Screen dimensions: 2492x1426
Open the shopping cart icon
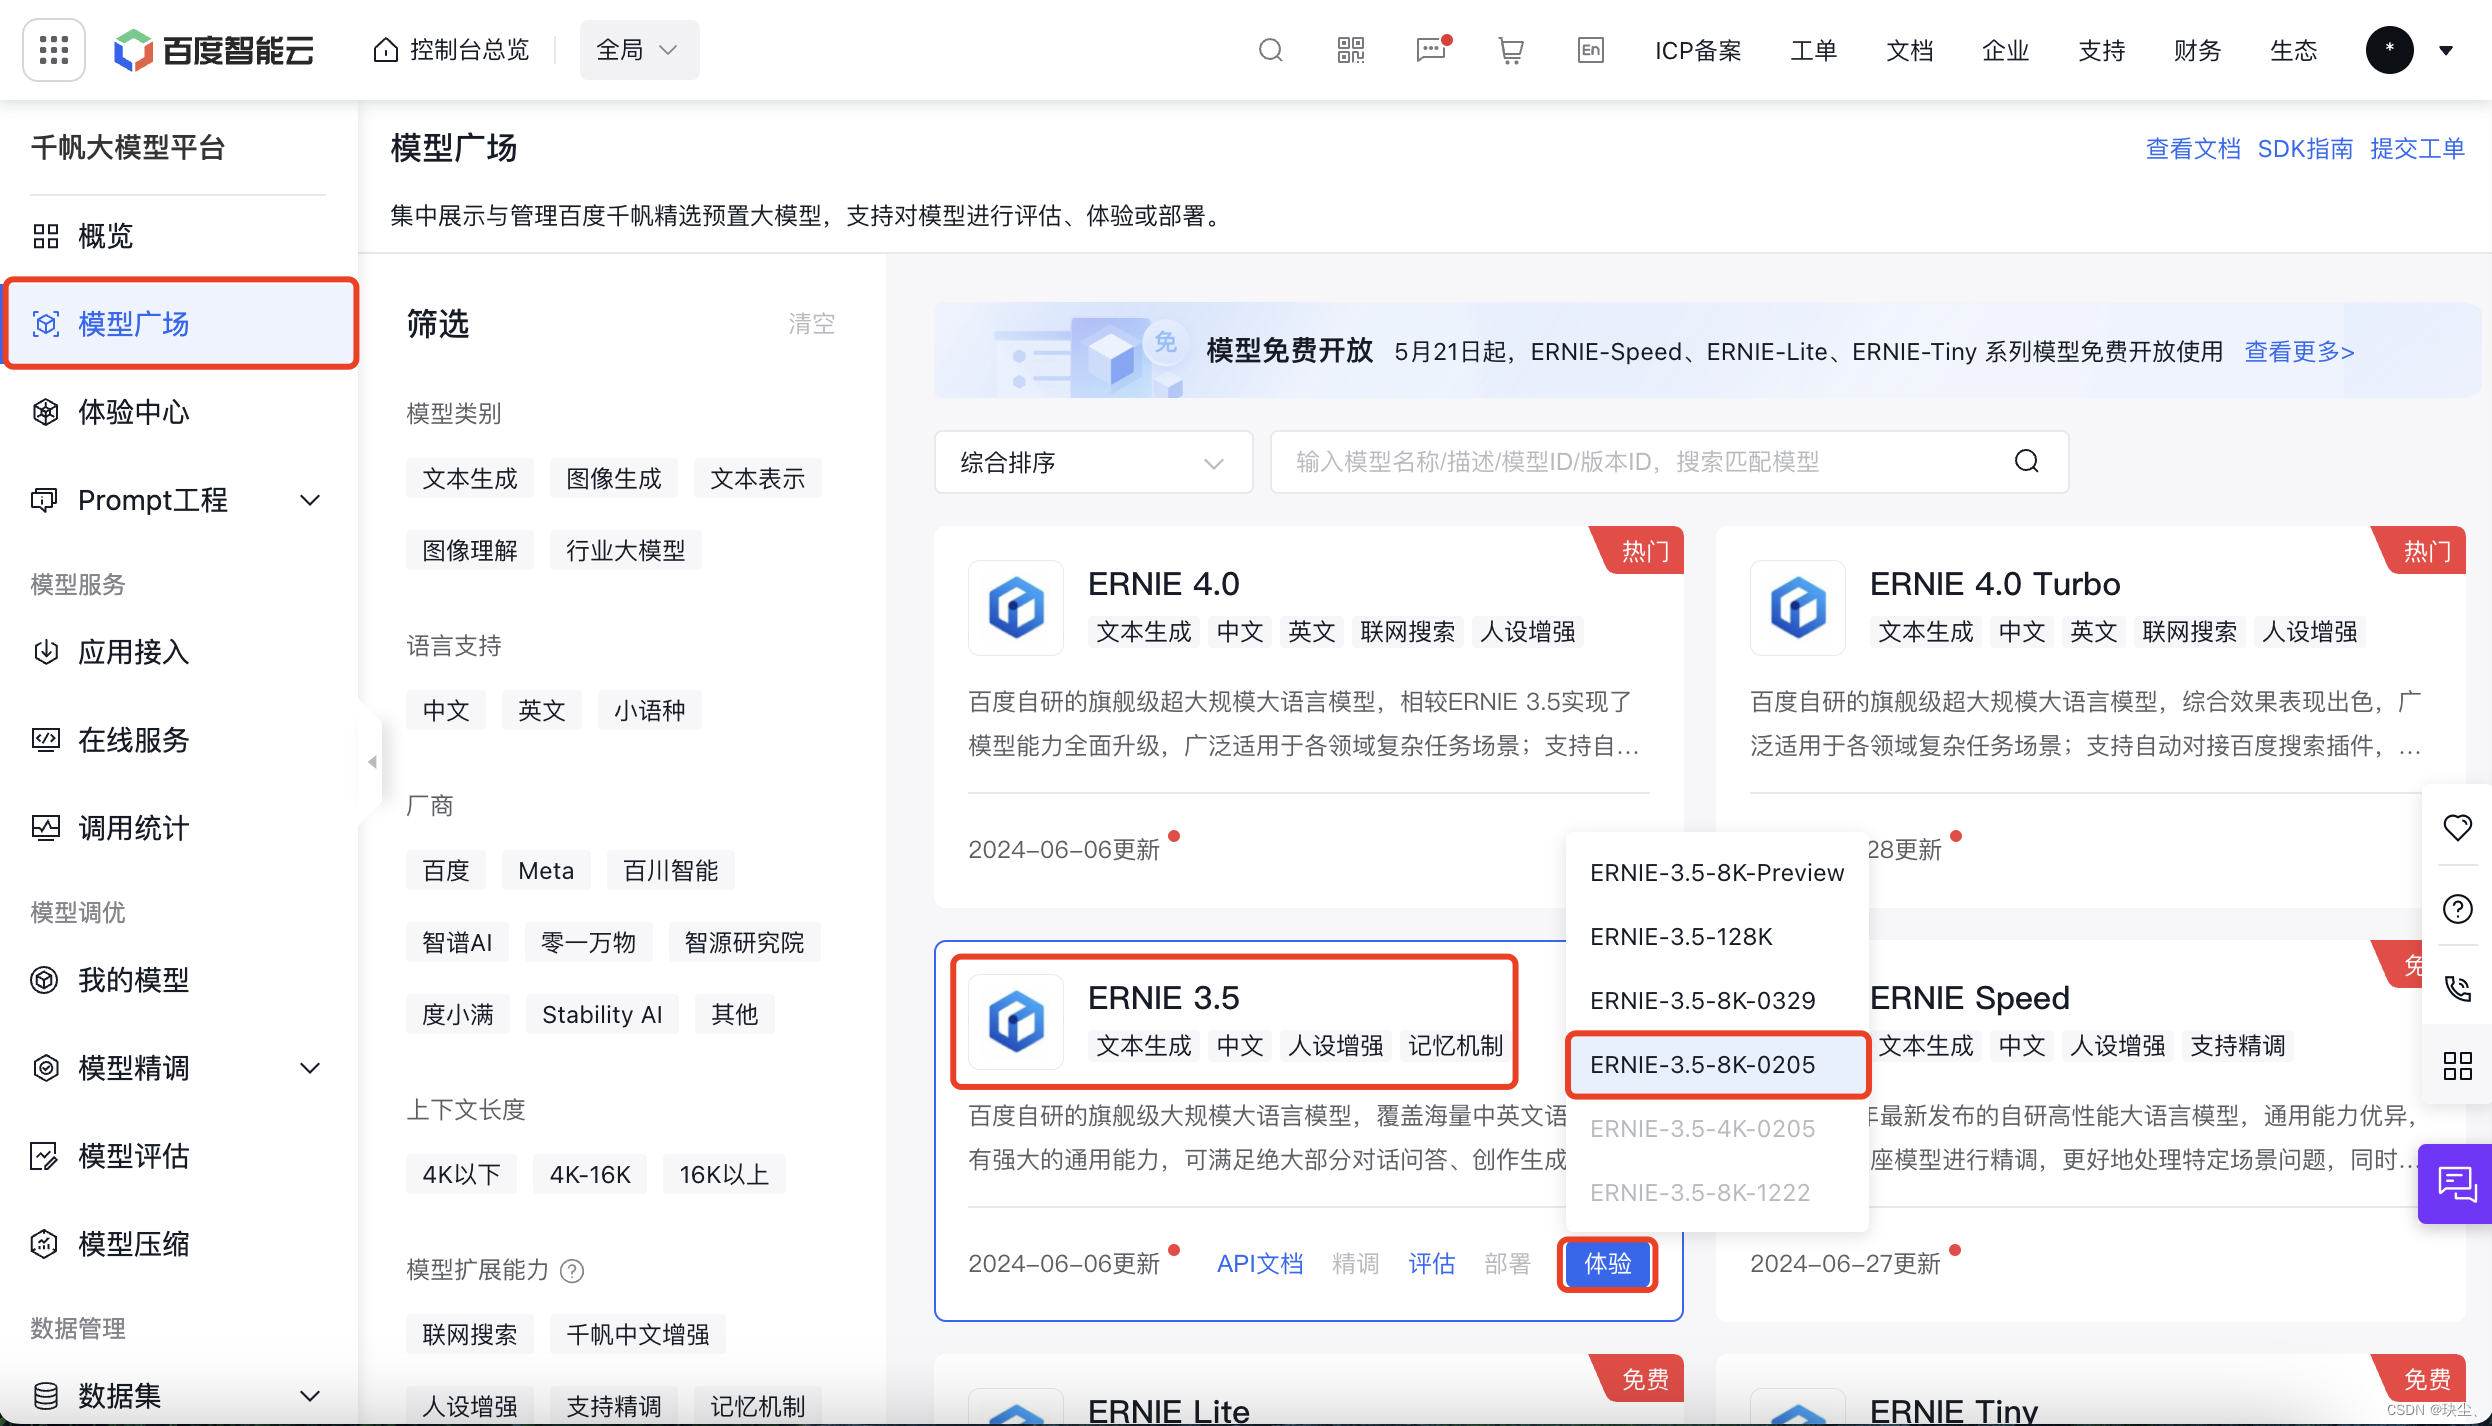(x=1510, y=50)
